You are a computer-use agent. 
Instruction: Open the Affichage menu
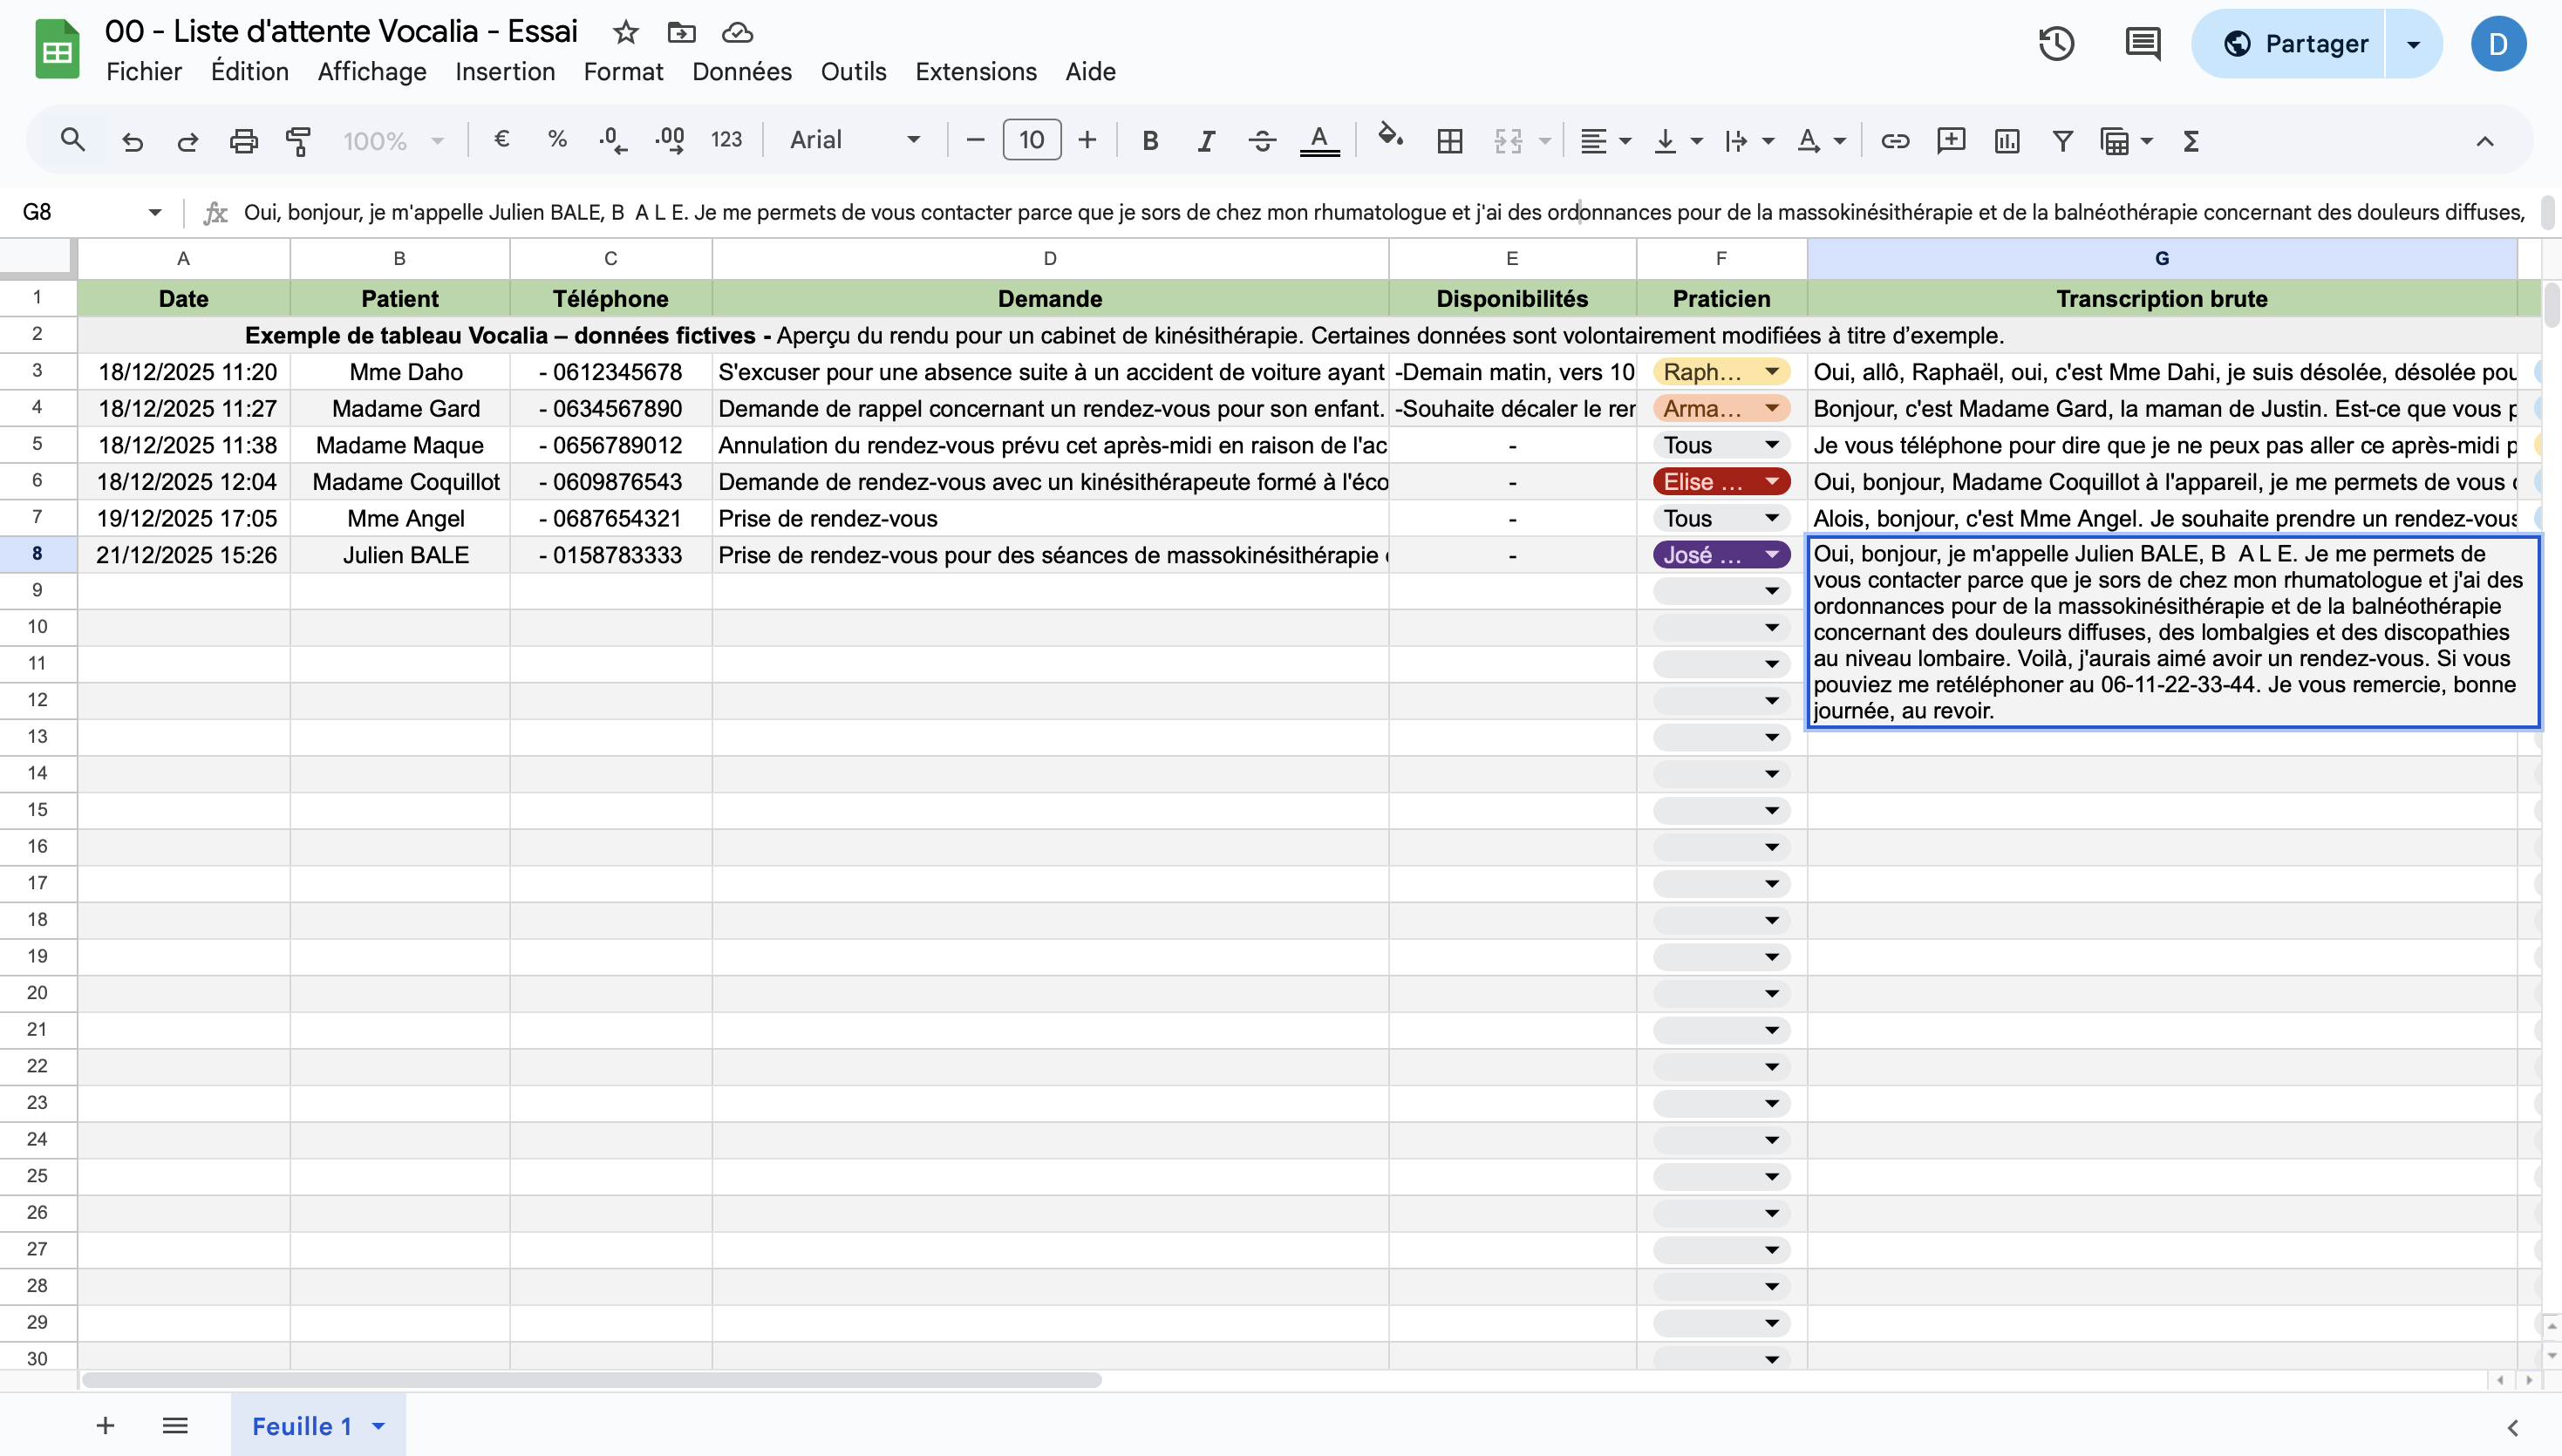pos(372,72)
